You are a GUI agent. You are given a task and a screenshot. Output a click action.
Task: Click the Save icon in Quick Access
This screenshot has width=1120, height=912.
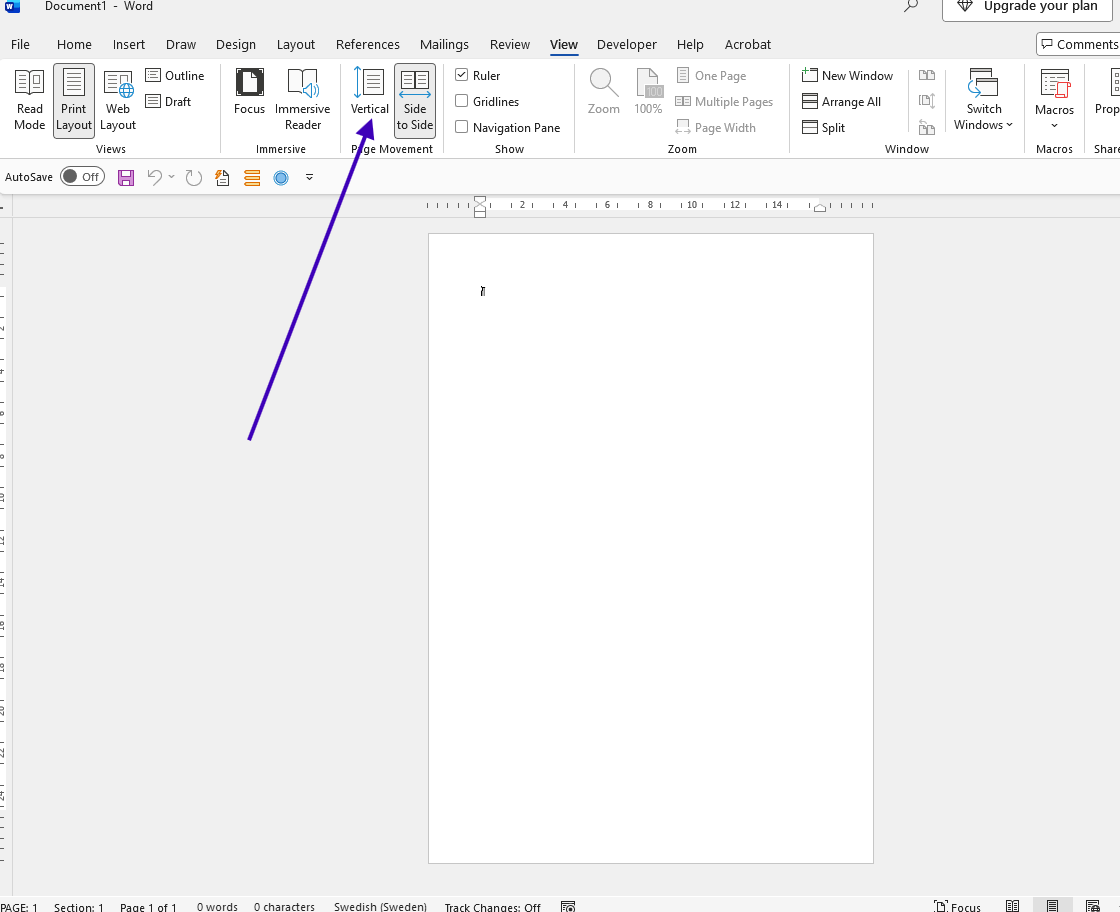point(126,177)
